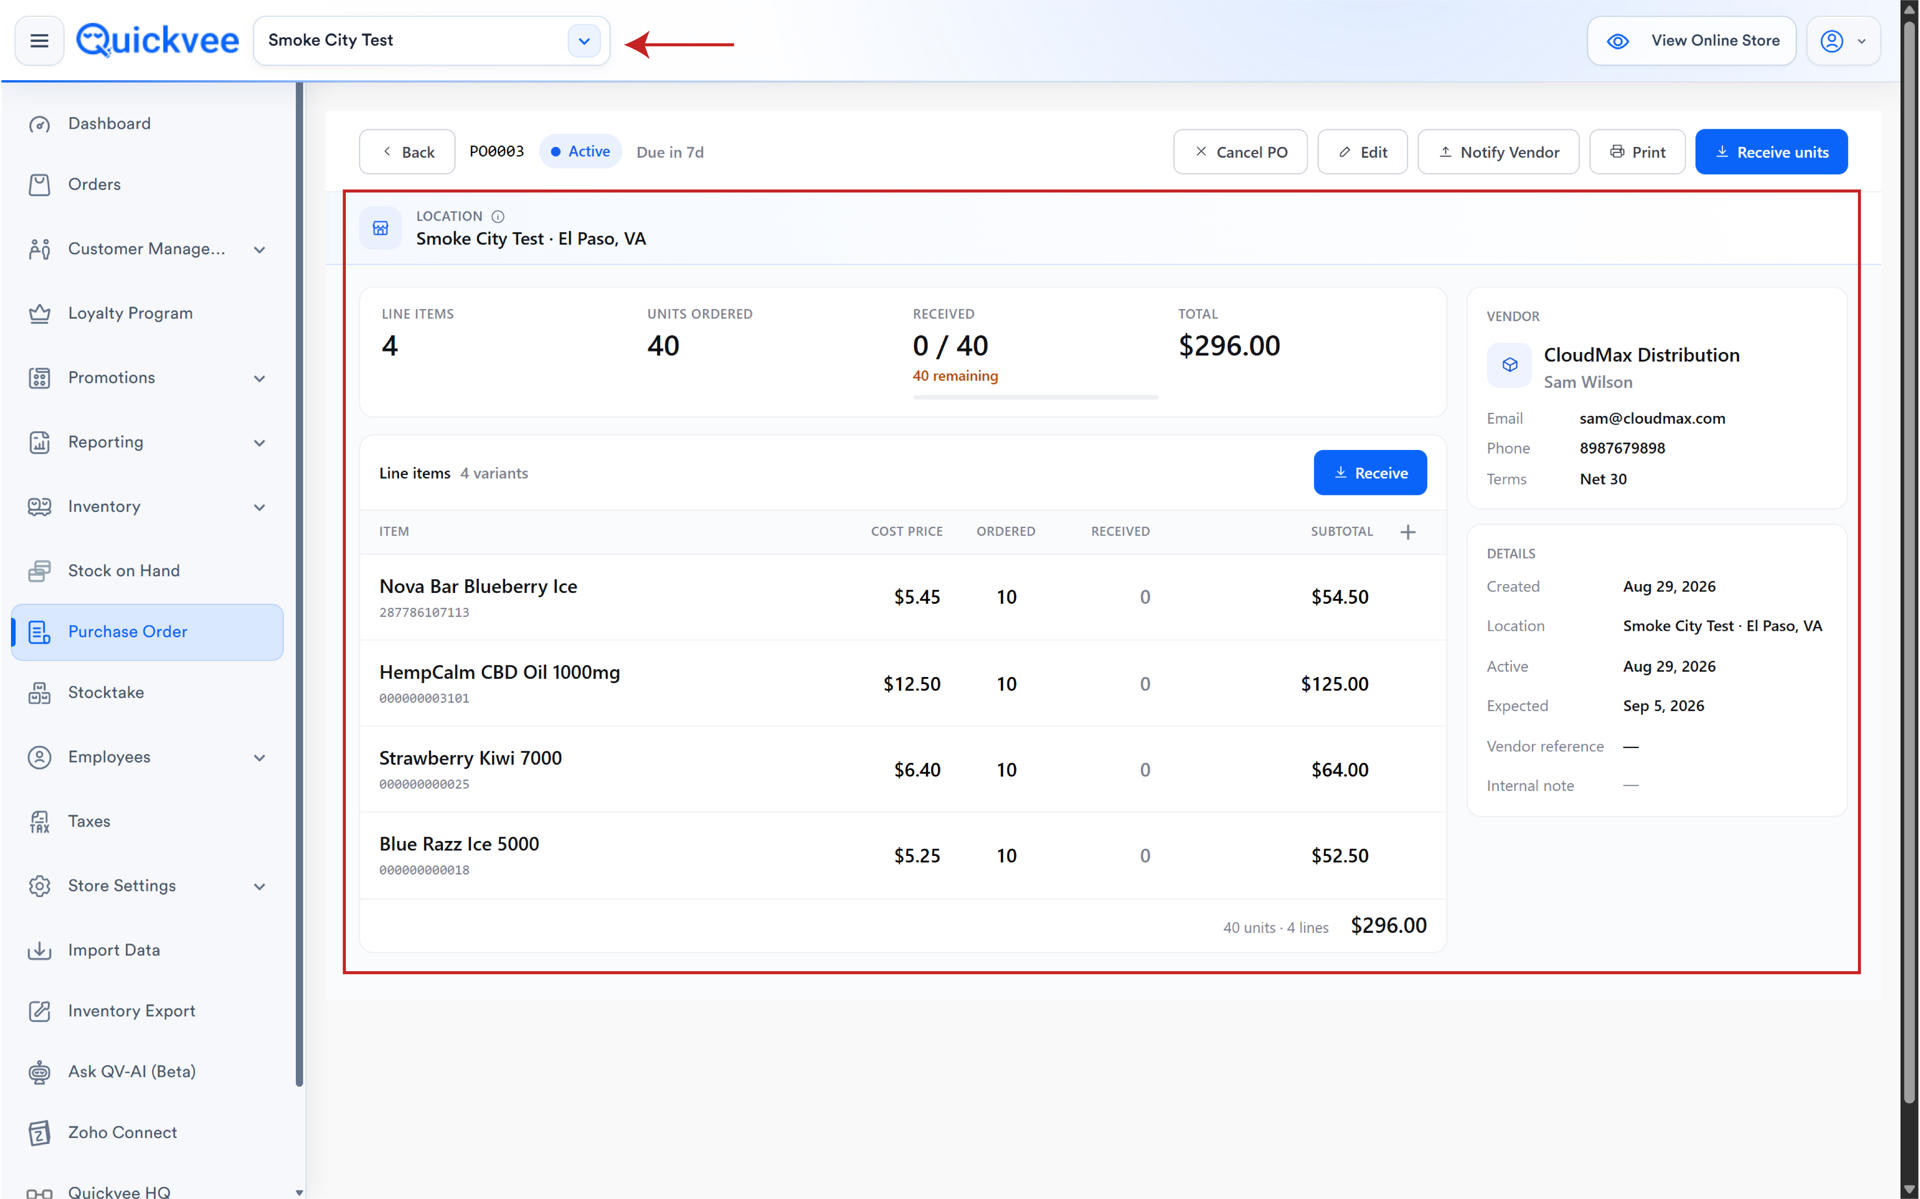This screenshot has height=1199, width=1920.
Task: Click the eye icon for online store
Action: click(x=1617, y=41)
